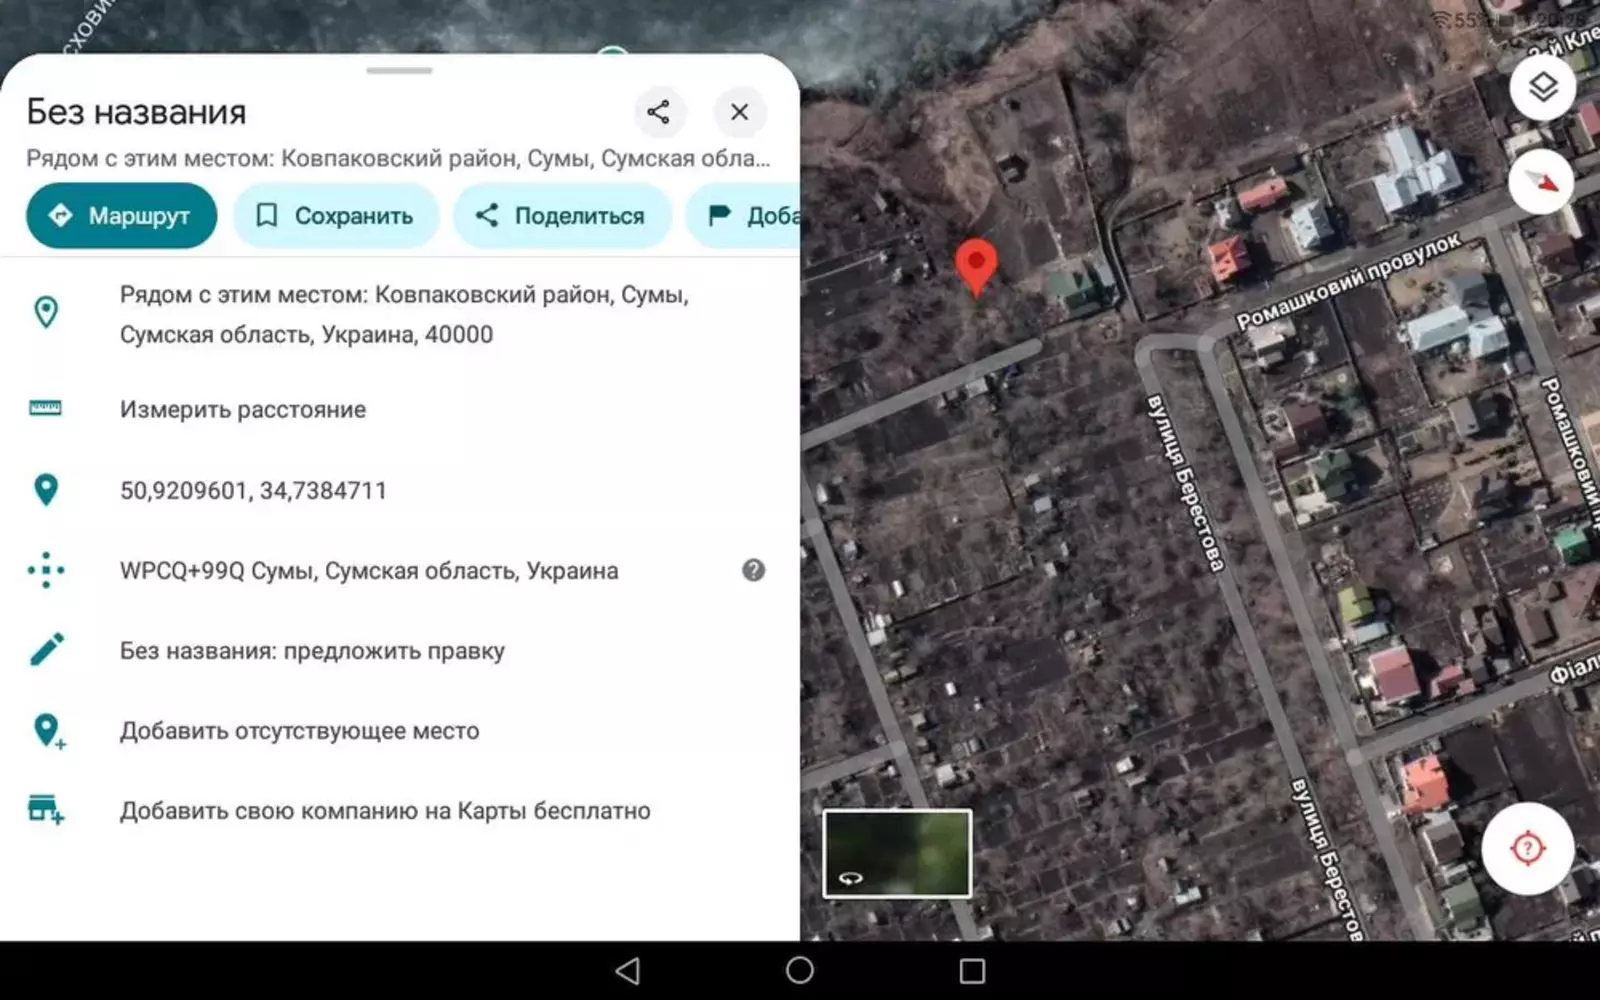Open Добавить свою компанию на Карты
Viewport: 1600px width, 1000px height.
coord(385,810)
